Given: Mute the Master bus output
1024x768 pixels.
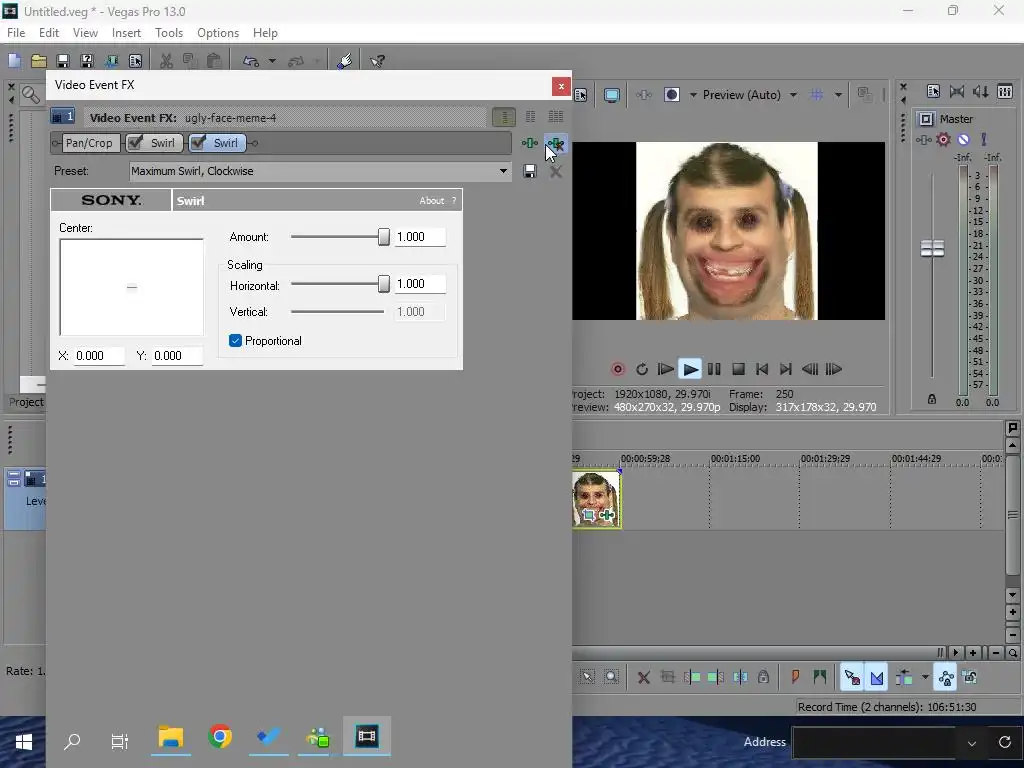Looking at the screenshot, I should [x=963, y=139].
